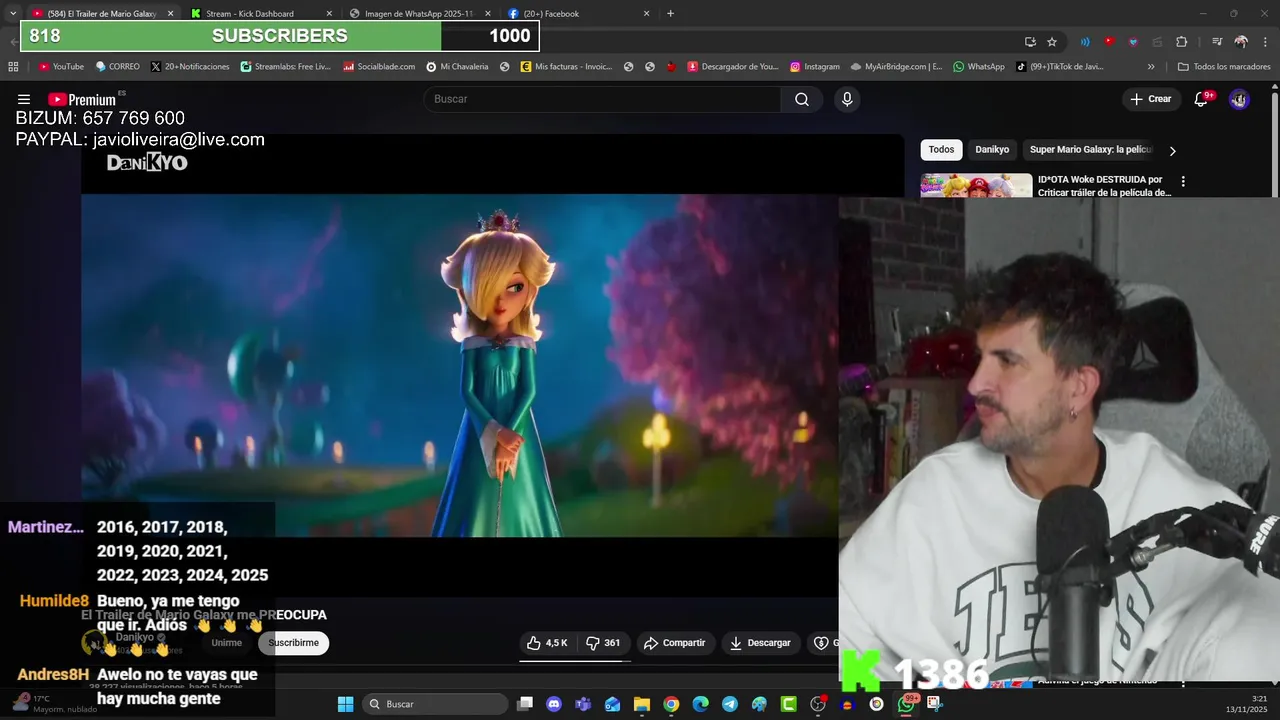Open the Socialblade.com bookmark
The image size is (1280, 720).
coord(379,67)
